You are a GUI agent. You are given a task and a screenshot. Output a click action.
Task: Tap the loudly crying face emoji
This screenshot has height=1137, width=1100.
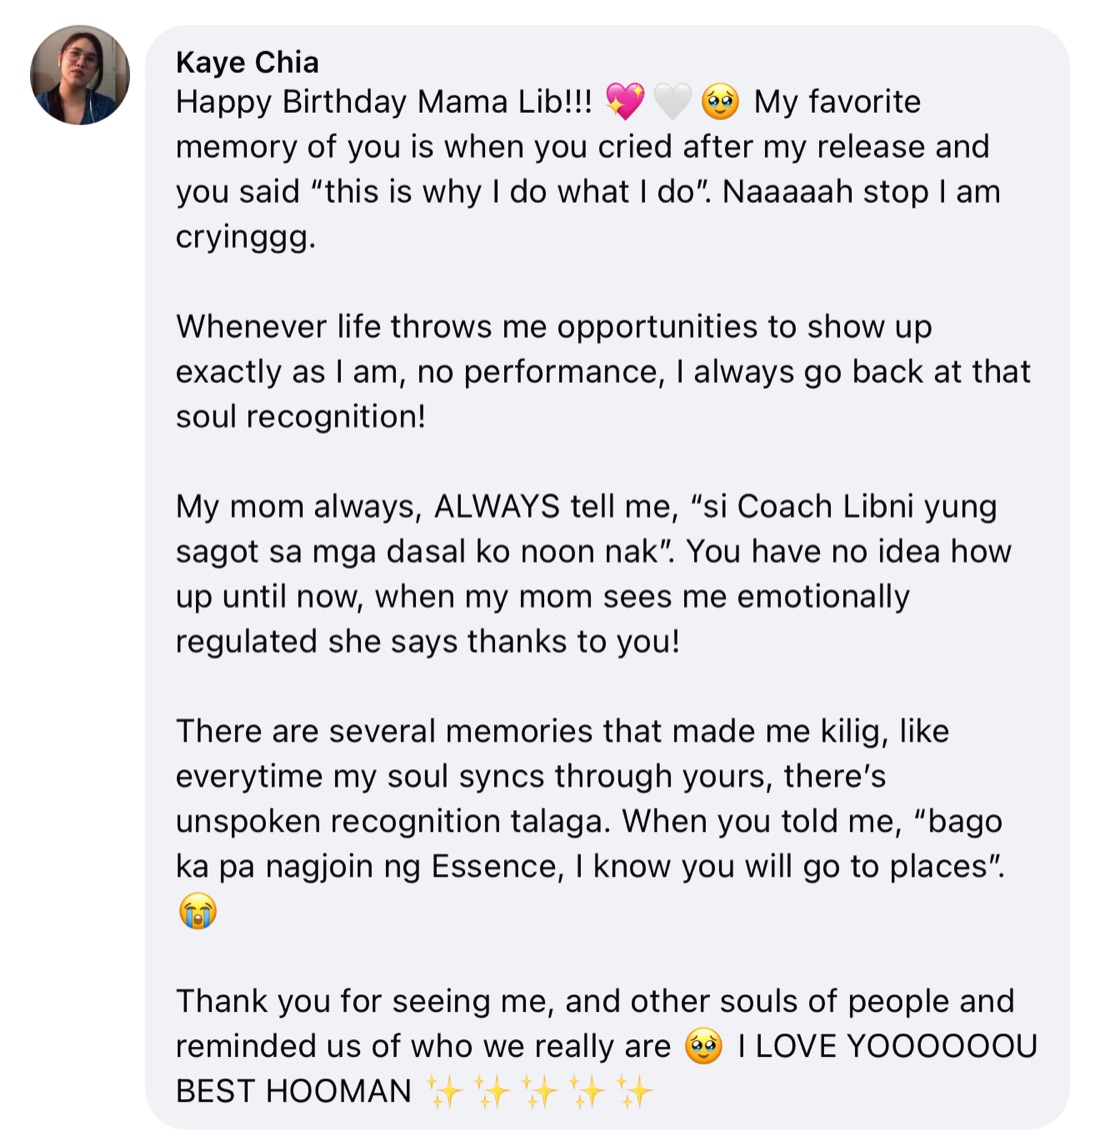click(197, 911)
